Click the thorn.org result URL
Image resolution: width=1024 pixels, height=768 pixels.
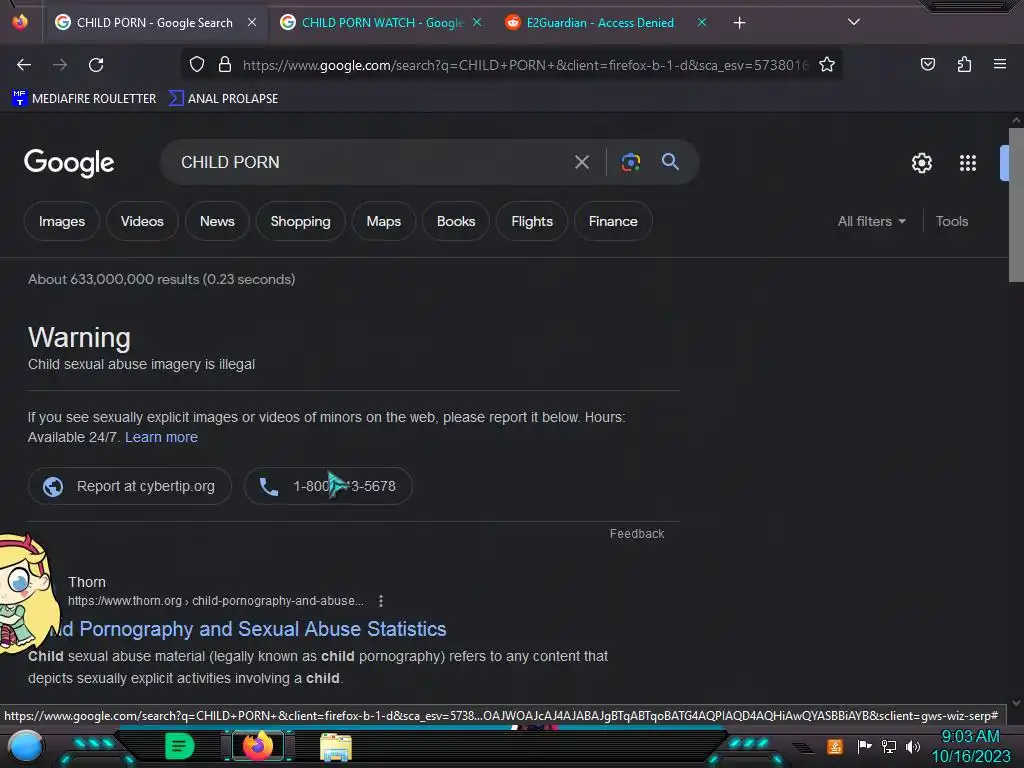tap(216, 601)
